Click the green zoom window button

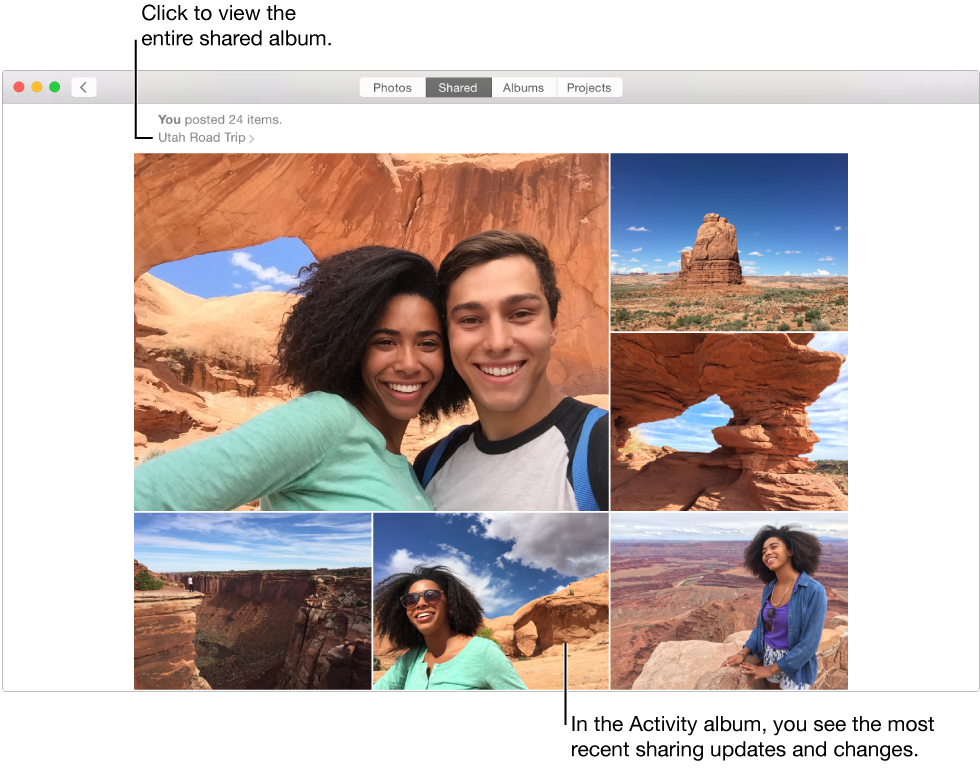tap(55, 87)
